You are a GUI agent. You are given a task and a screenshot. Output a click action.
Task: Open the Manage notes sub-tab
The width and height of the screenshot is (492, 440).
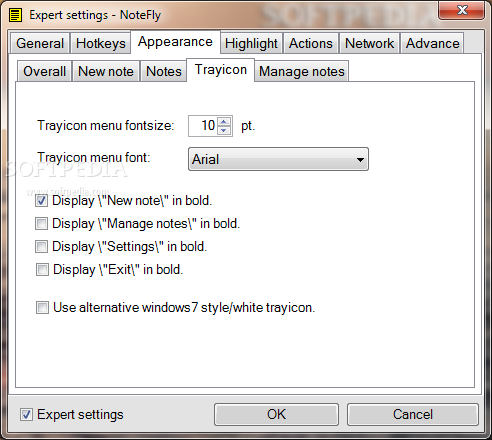point(302,71)
